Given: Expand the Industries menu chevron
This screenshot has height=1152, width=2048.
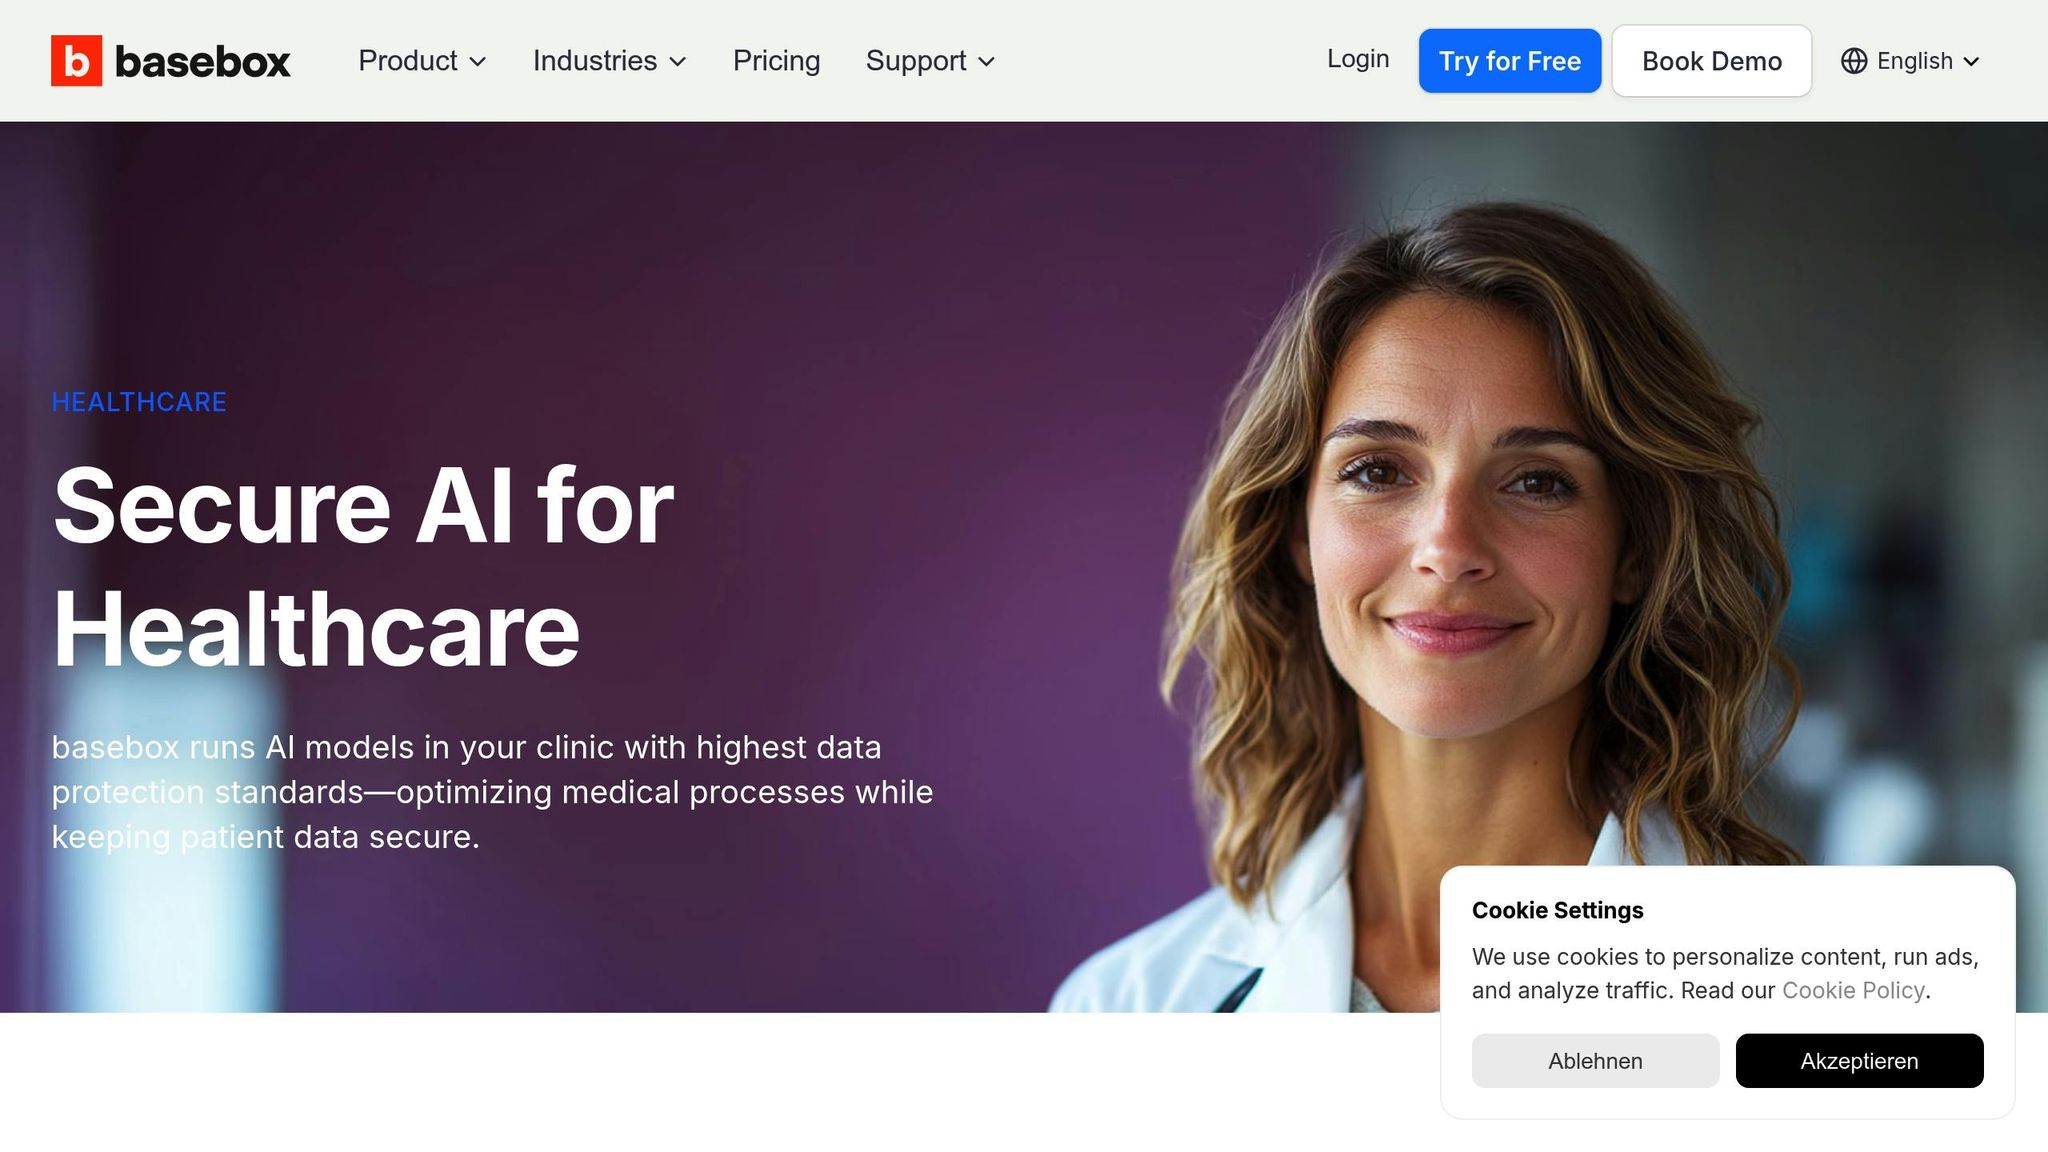Looking at the screenshot, I should coord(678,62).
